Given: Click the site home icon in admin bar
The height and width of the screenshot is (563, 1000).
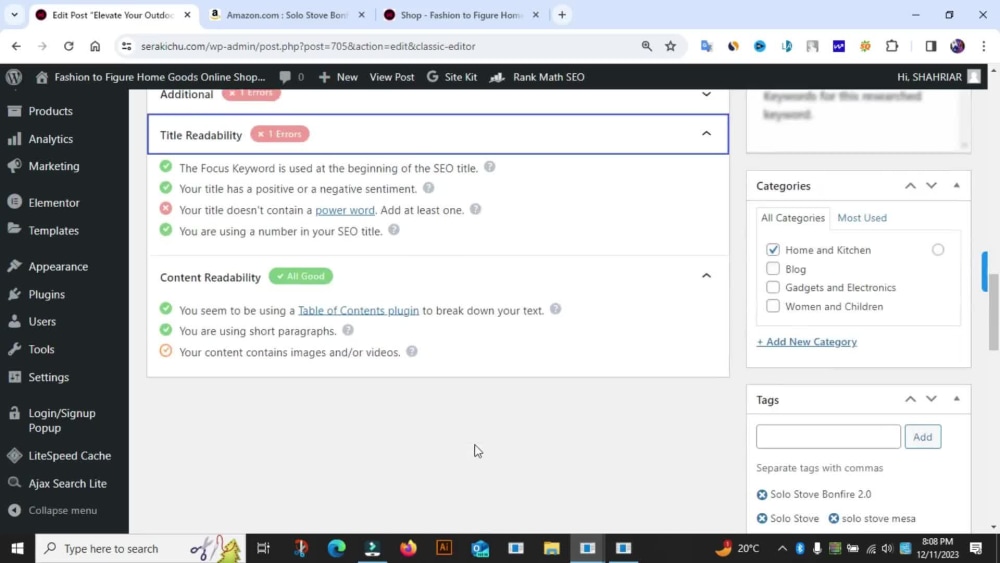Looking at the screenshot, I should [x=42, y=77].
